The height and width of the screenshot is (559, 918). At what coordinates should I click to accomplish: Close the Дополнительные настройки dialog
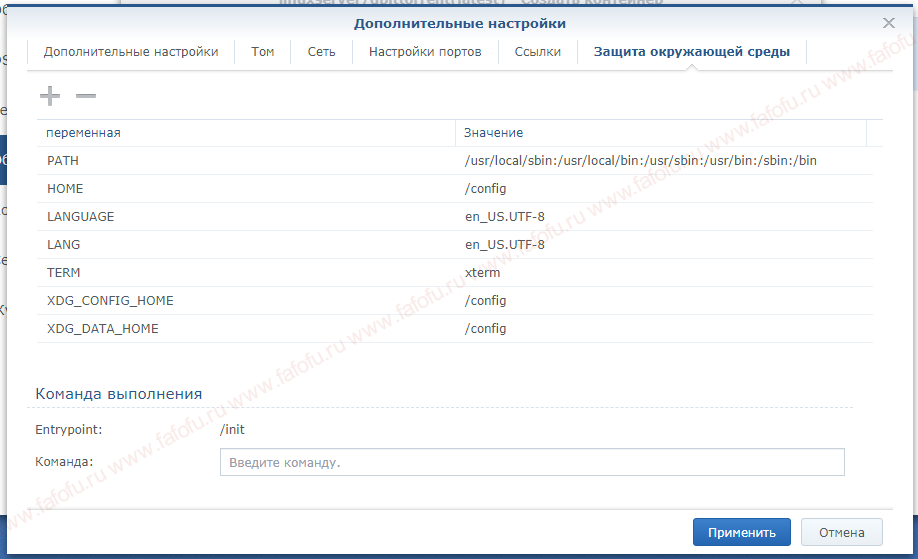coord(889,23)
